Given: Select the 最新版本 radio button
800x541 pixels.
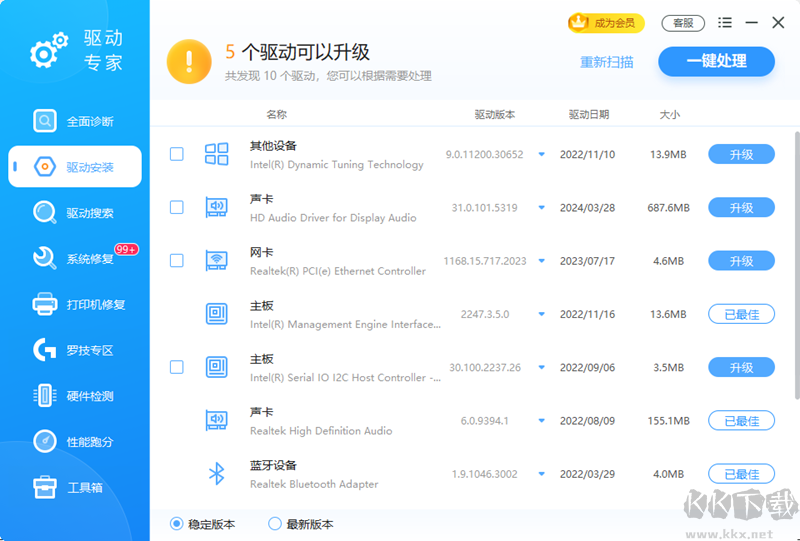Looking at the screenshot, I should click(275, 524).
